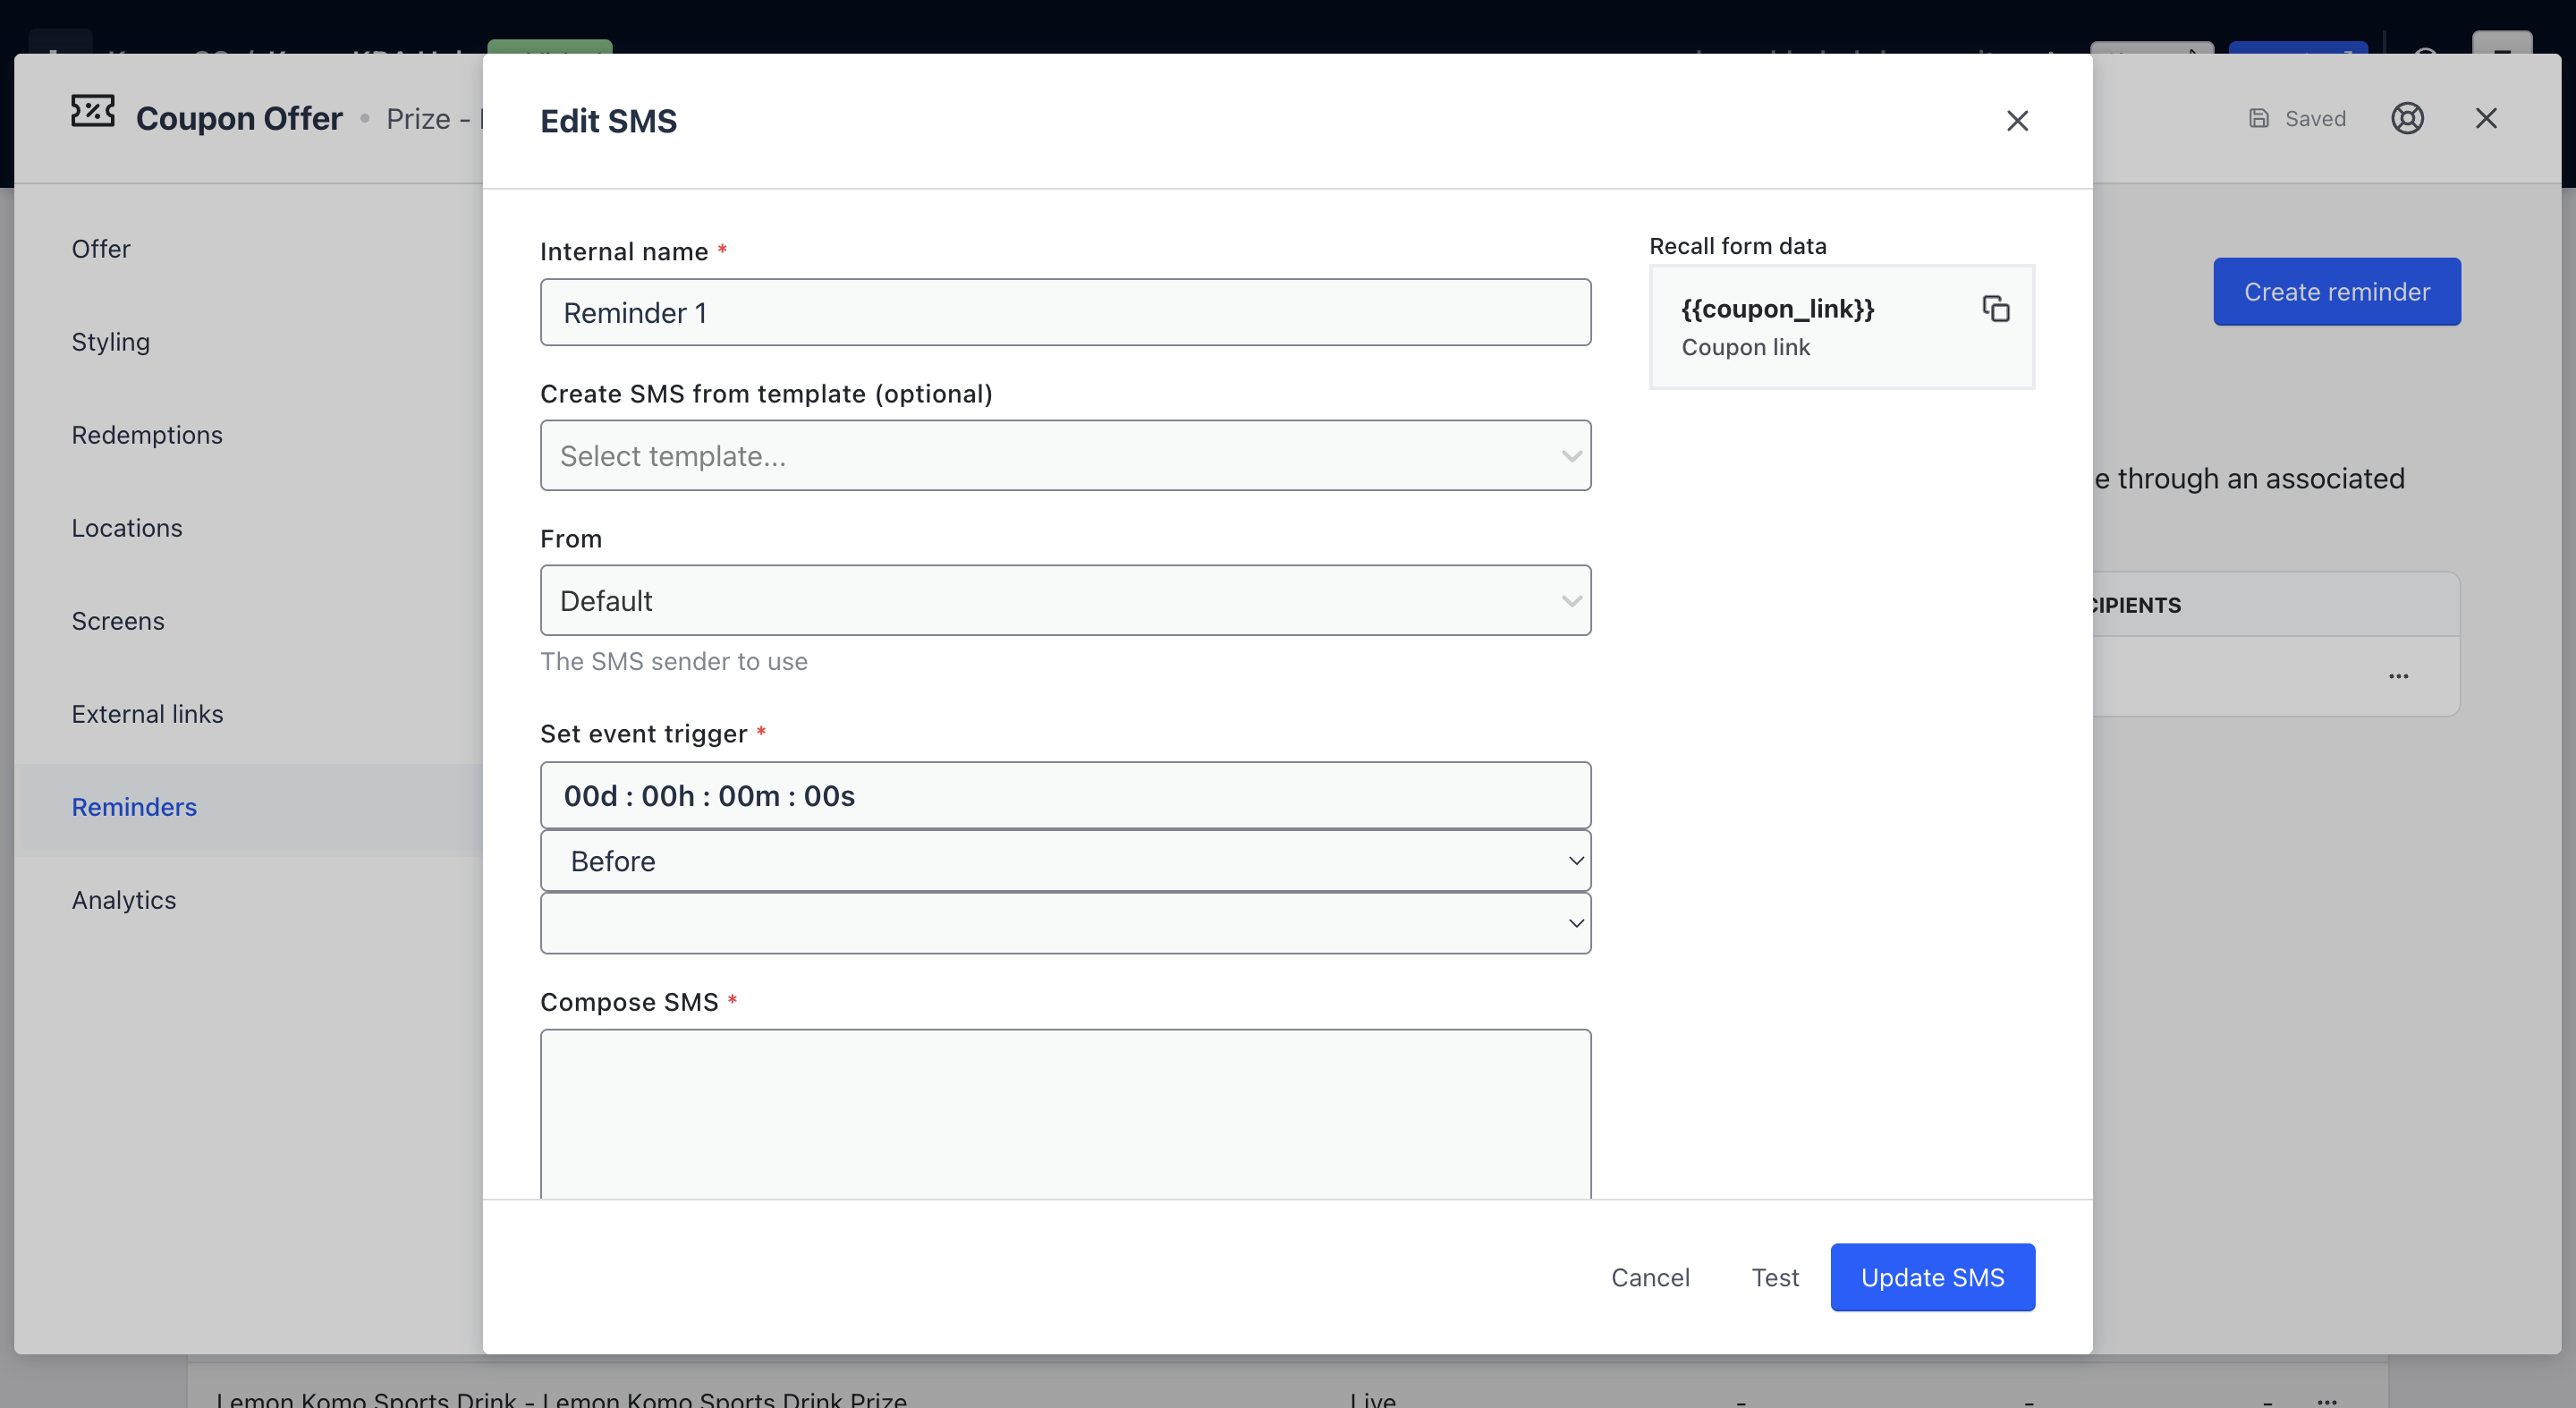
Task: Cancel editing the SMS
Action: pos(1650,1277)
